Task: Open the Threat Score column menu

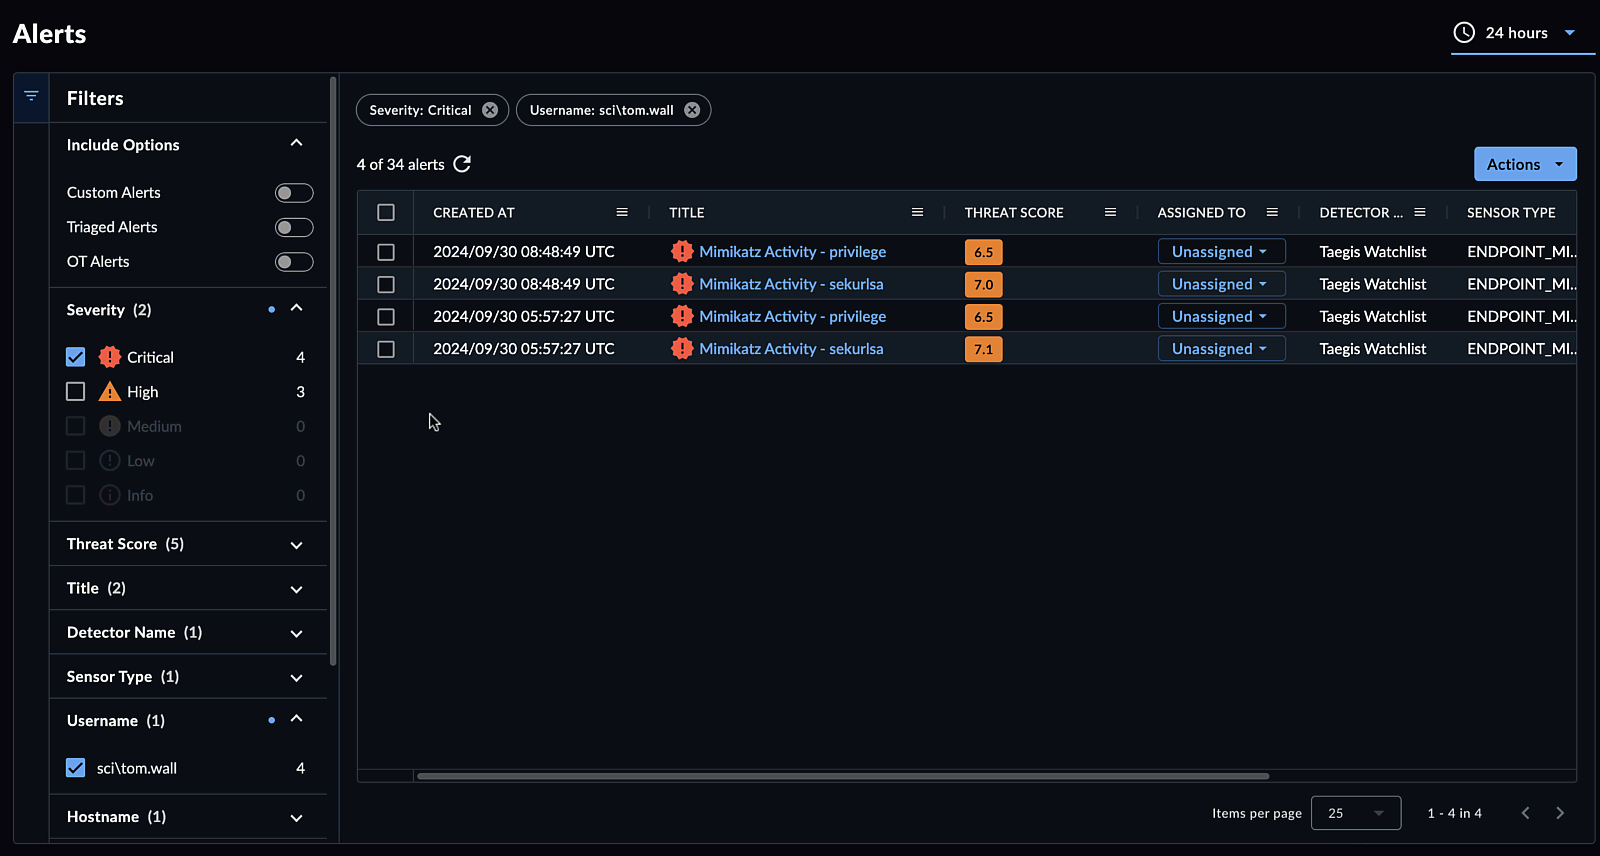Action: point(1110,212)
